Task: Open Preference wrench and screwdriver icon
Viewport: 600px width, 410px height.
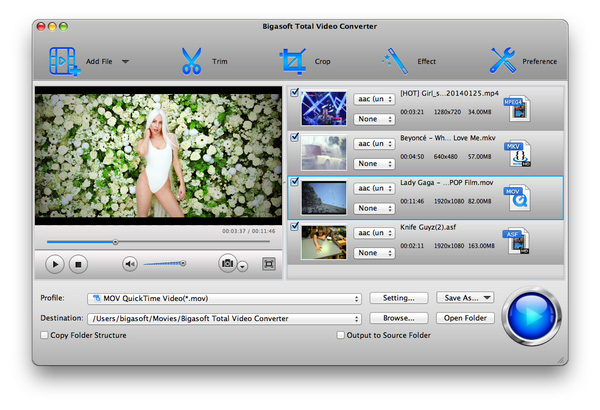Action: [503, 60]
